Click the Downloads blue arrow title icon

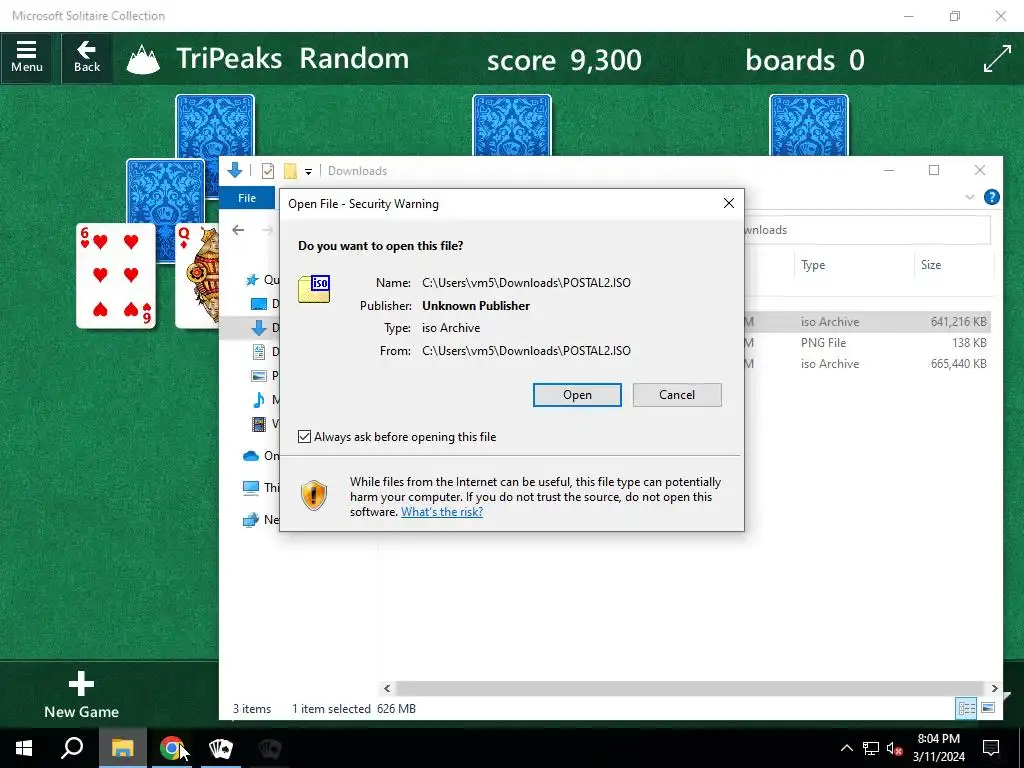(x=235, y=170)
